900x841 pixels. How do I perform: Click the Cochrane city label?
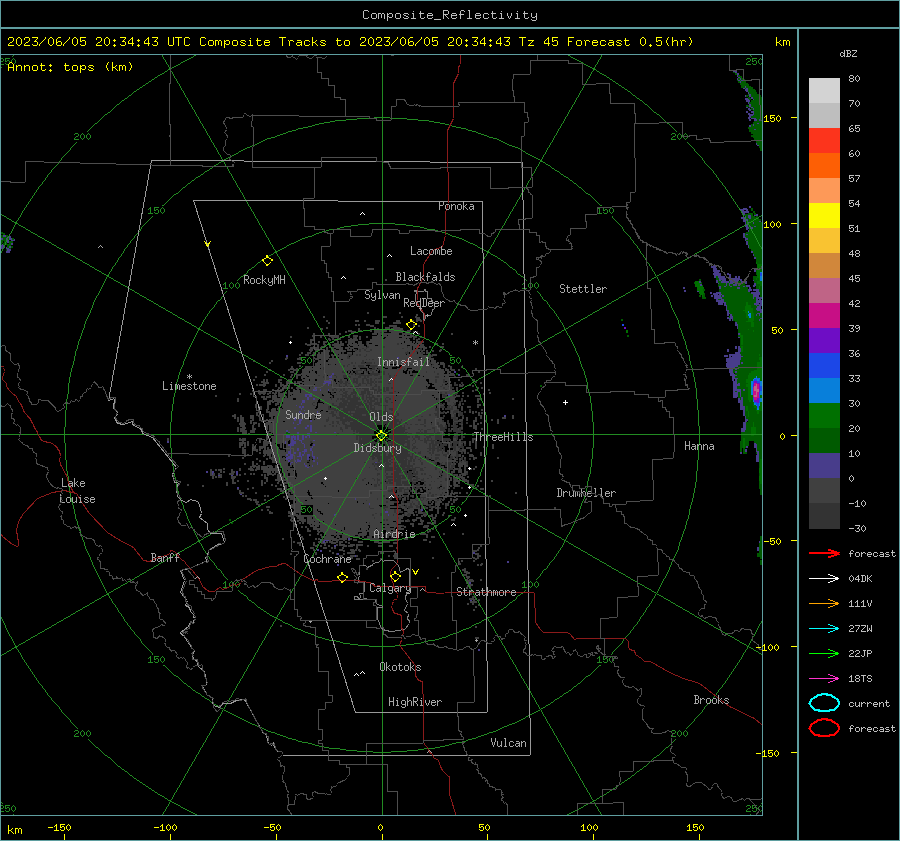[x=327, y=559]
